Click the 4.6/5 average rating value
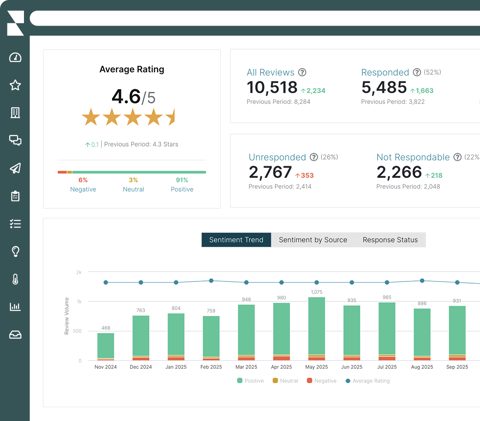480x421 pixels. click(x=133, y=97)
